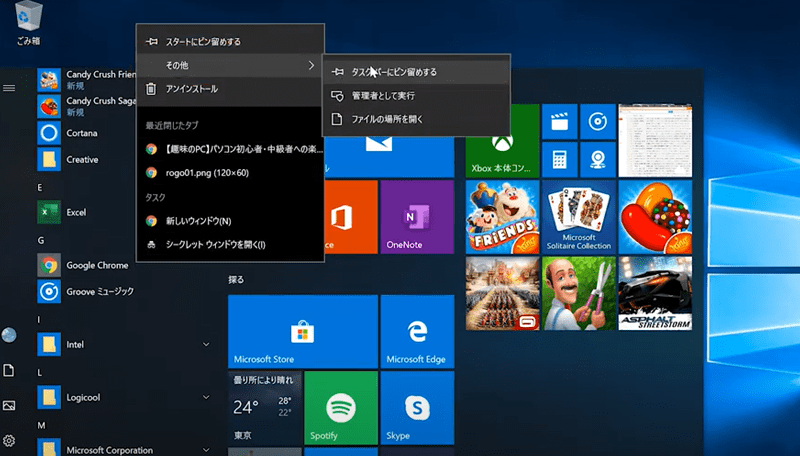Open the Calculator small tile
This screenshot has height=456, width=800.
pos(560,160)
